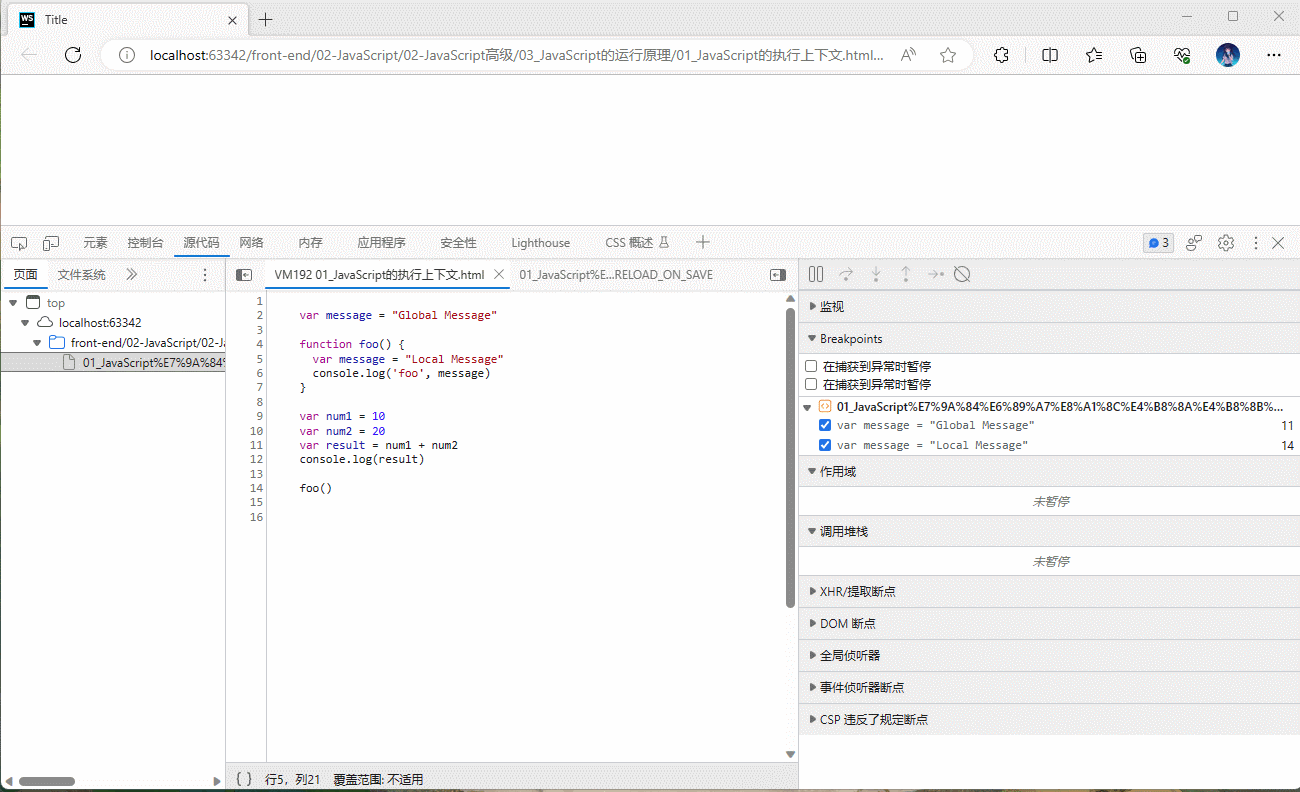Enable the first pause on exceptions checkbox
The width and height of the screenshot is (1300, 792).
812,367
